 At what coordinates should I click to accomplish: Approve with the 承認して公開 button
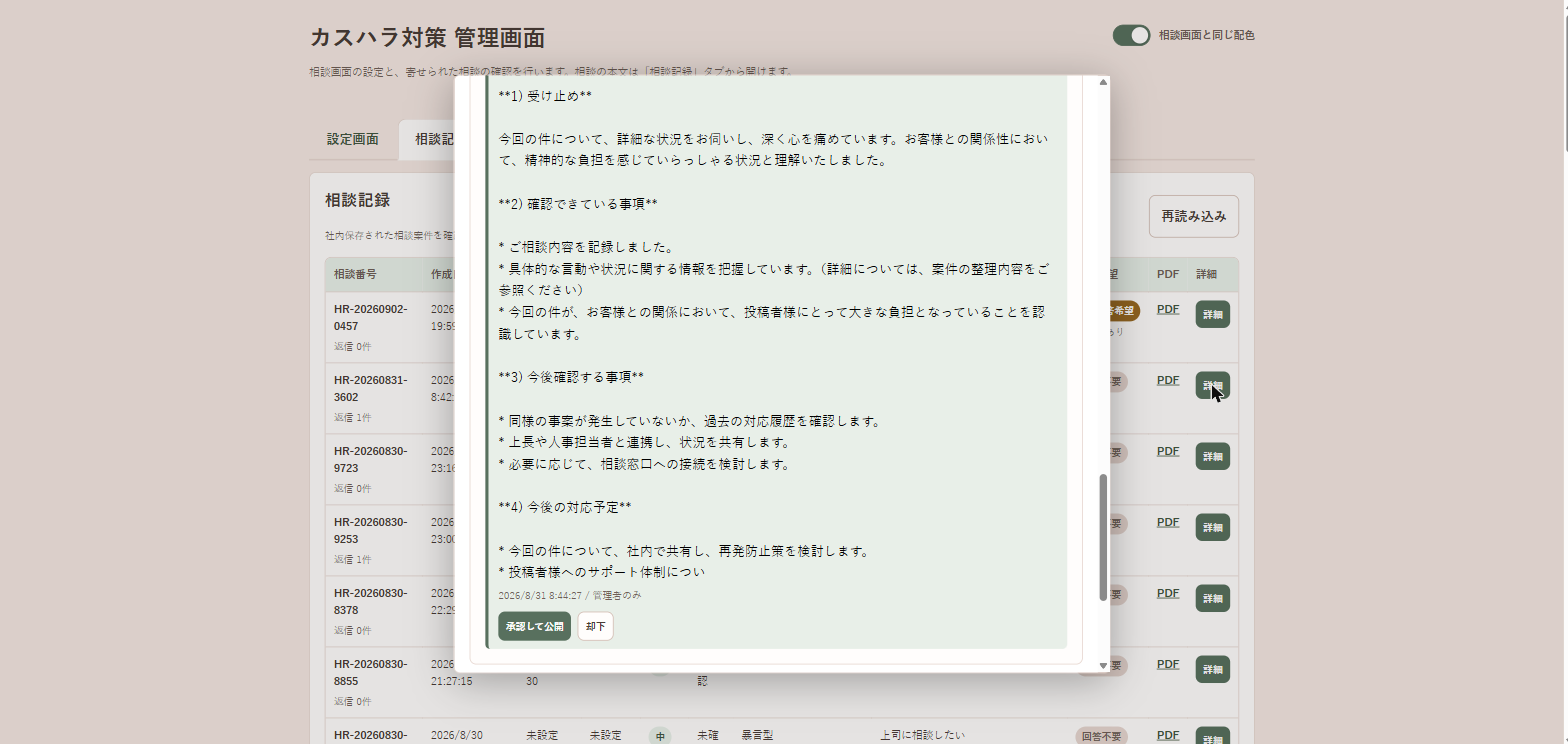[534, 626]
